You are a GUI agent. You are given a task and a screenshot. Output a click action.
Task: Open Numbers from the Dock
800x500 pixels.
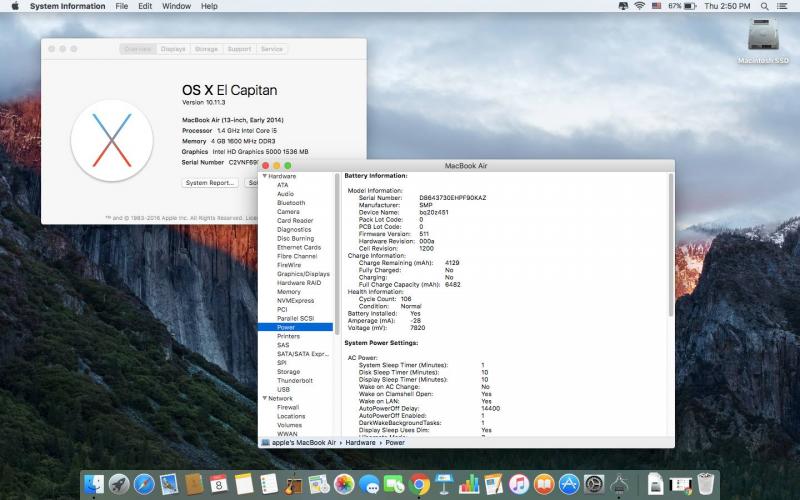click(x=469, y=484)
